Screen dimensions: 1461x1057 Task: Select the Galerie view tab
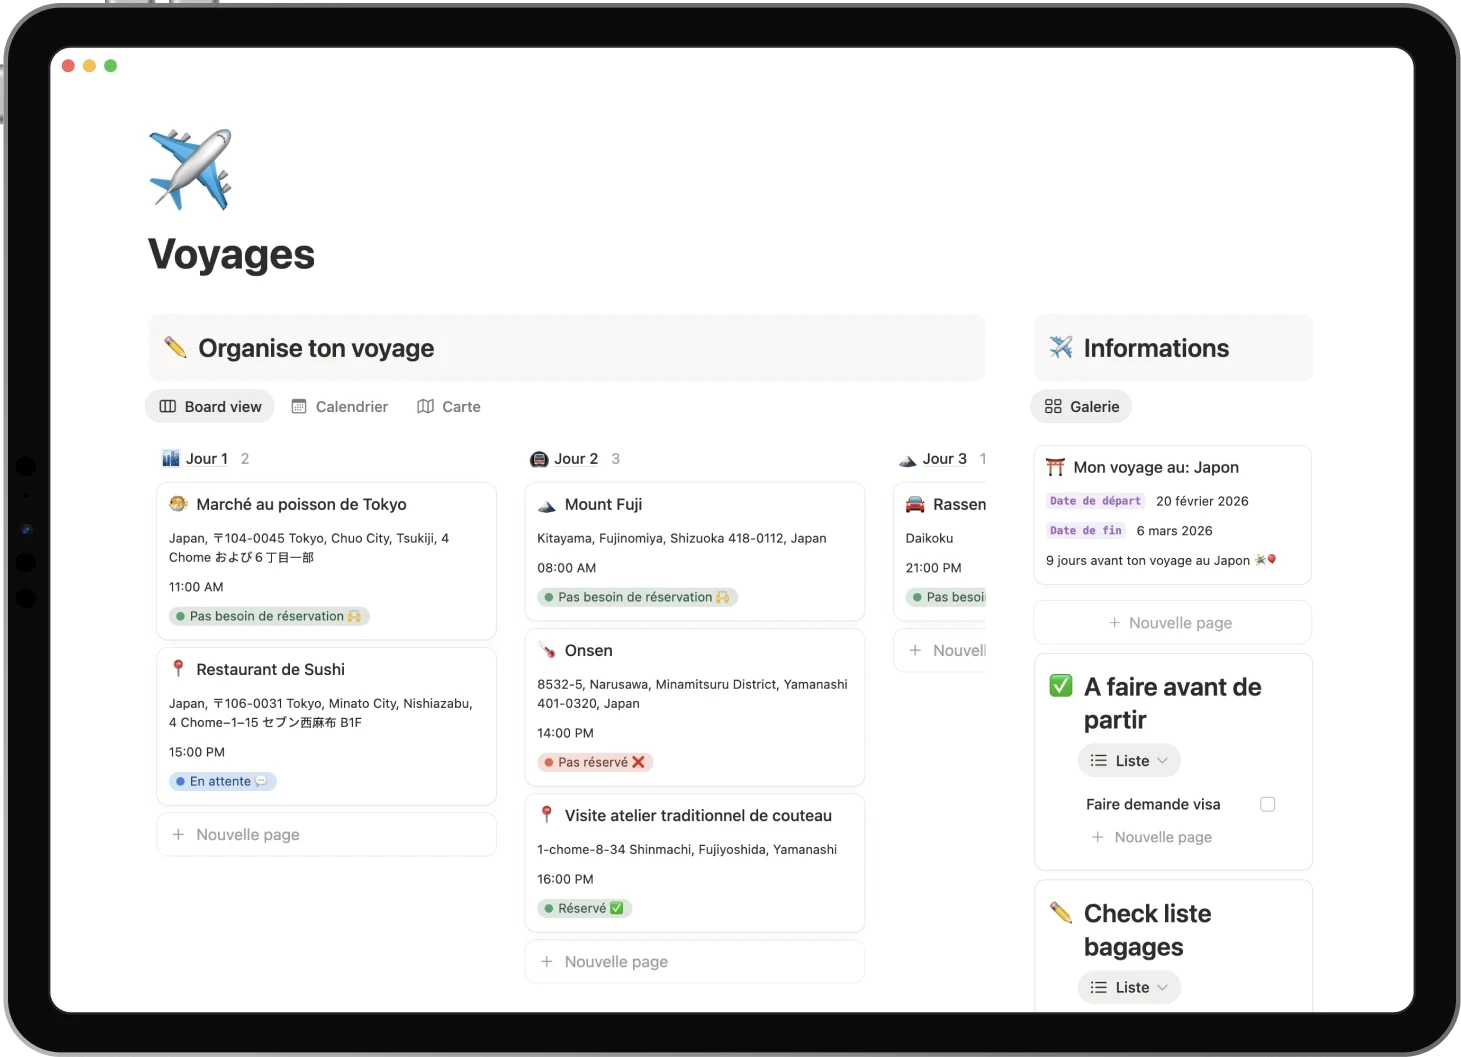click(x=1082, y=406)
